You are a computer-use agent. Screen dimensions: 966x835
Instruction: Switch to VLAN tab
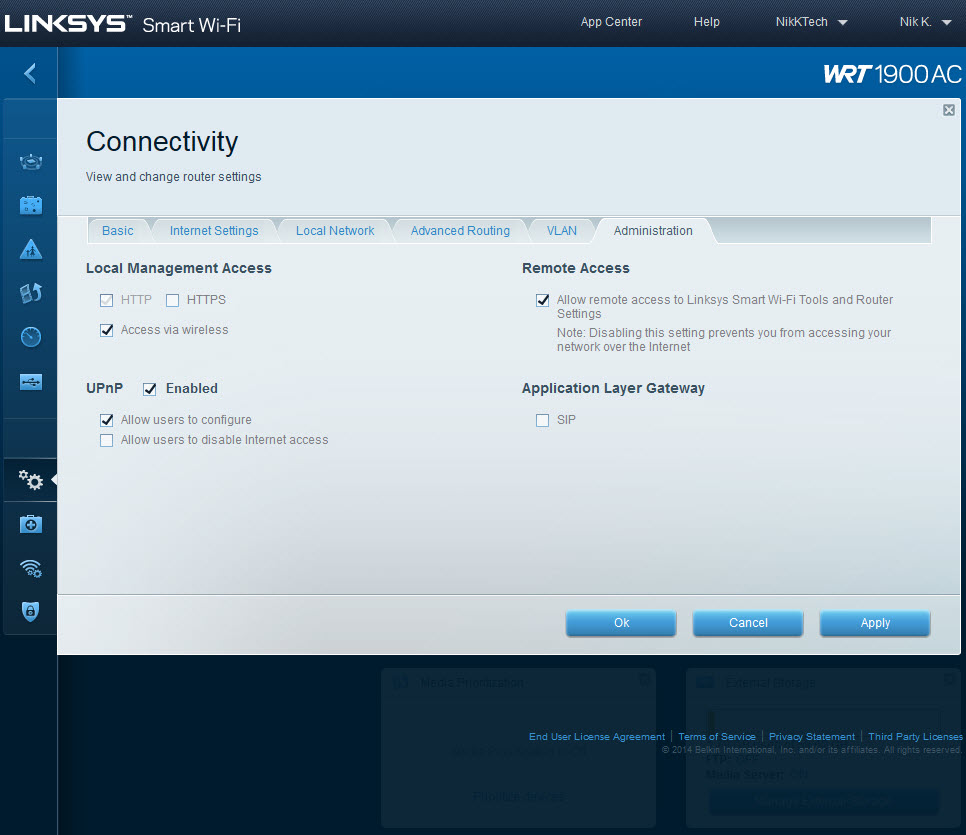[x=562, y=230]
